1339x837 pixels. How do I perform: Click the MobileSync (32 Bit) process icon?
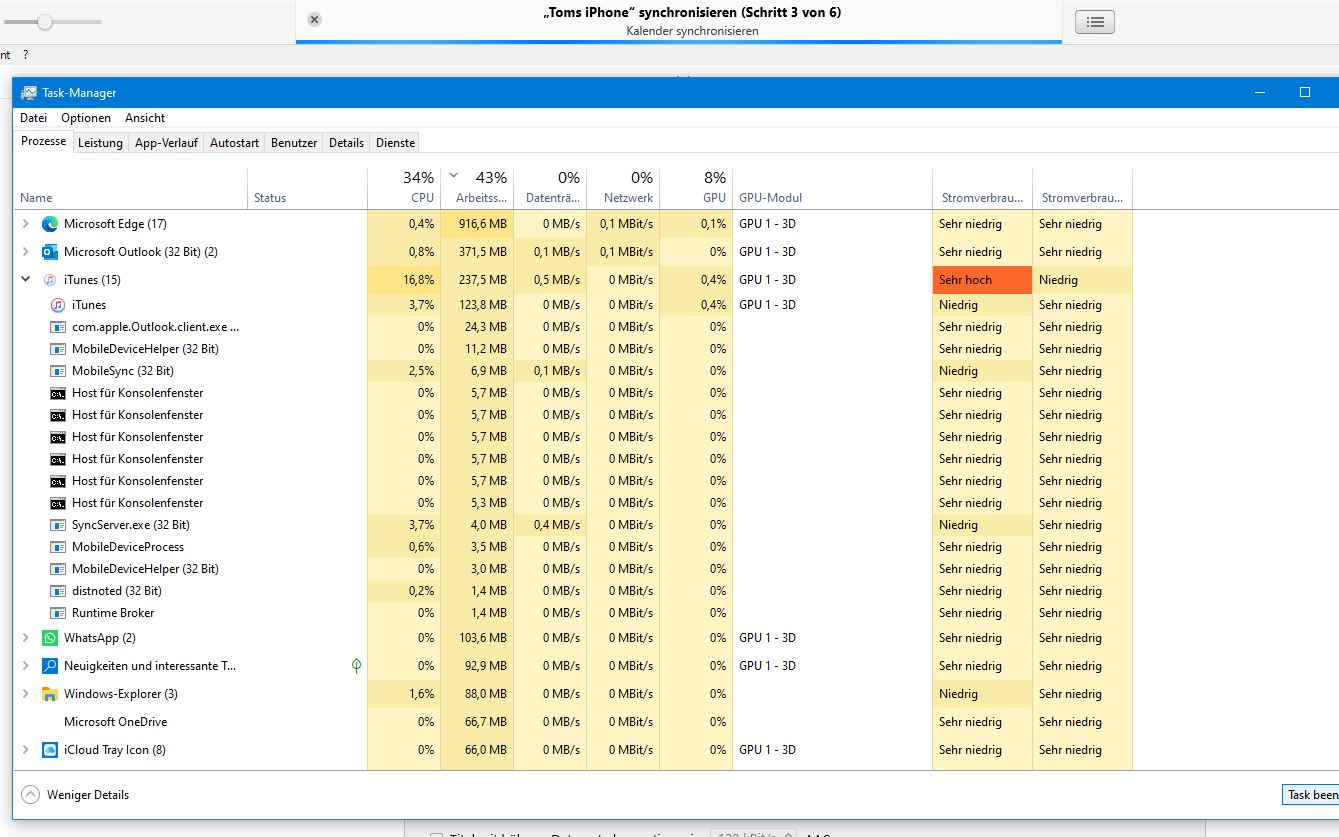coord(58,371)
